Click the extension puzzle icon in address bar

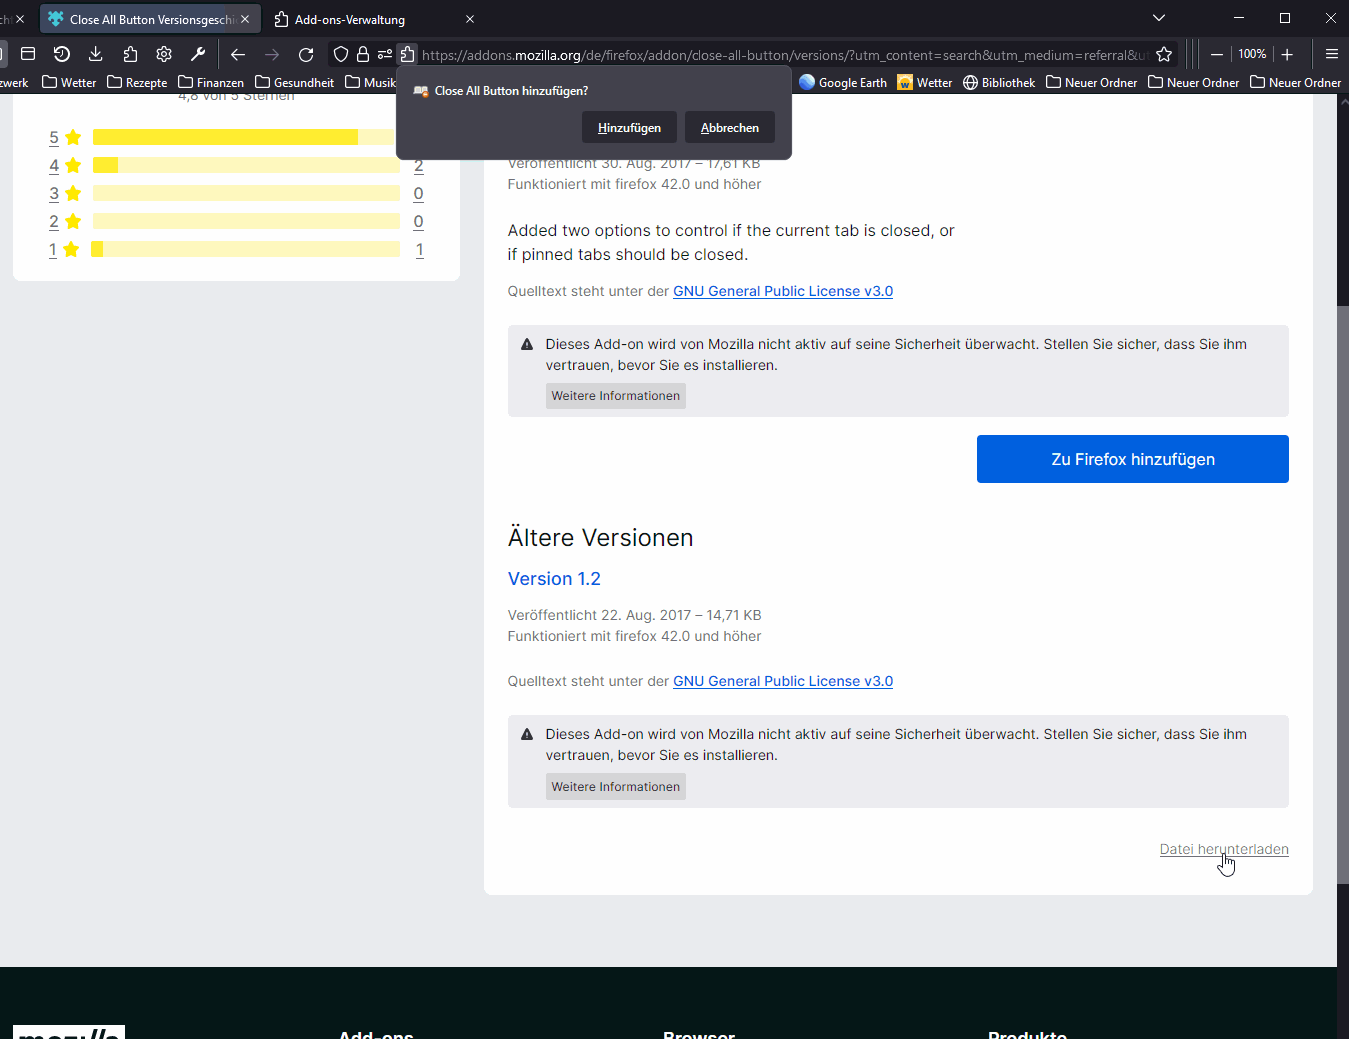click(407, 55)
